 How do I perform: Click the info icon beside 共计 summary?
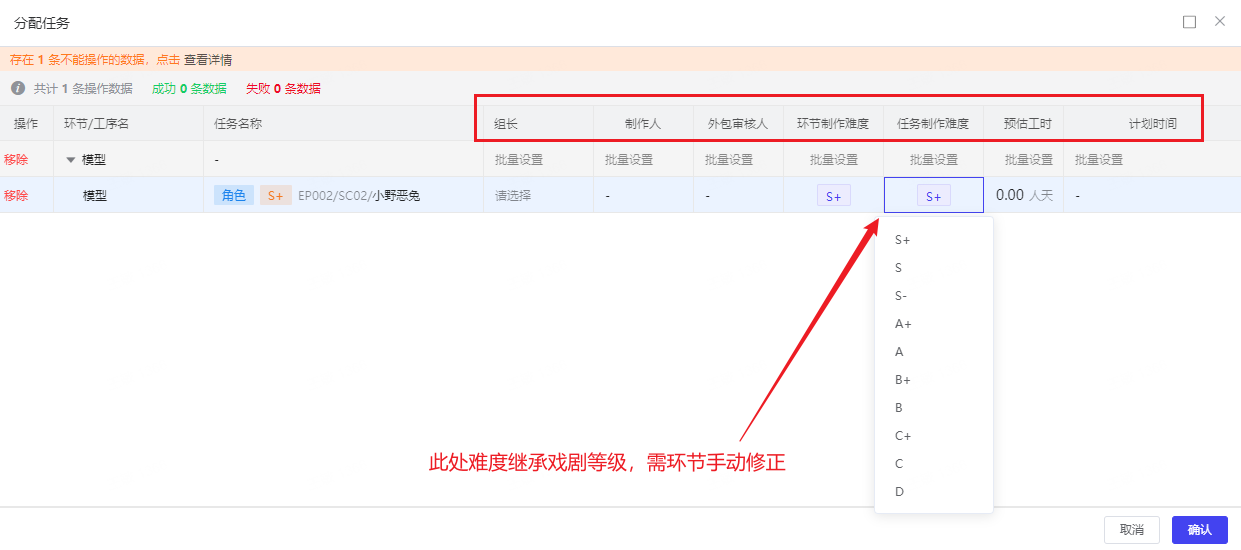click(x=18, y=88)
